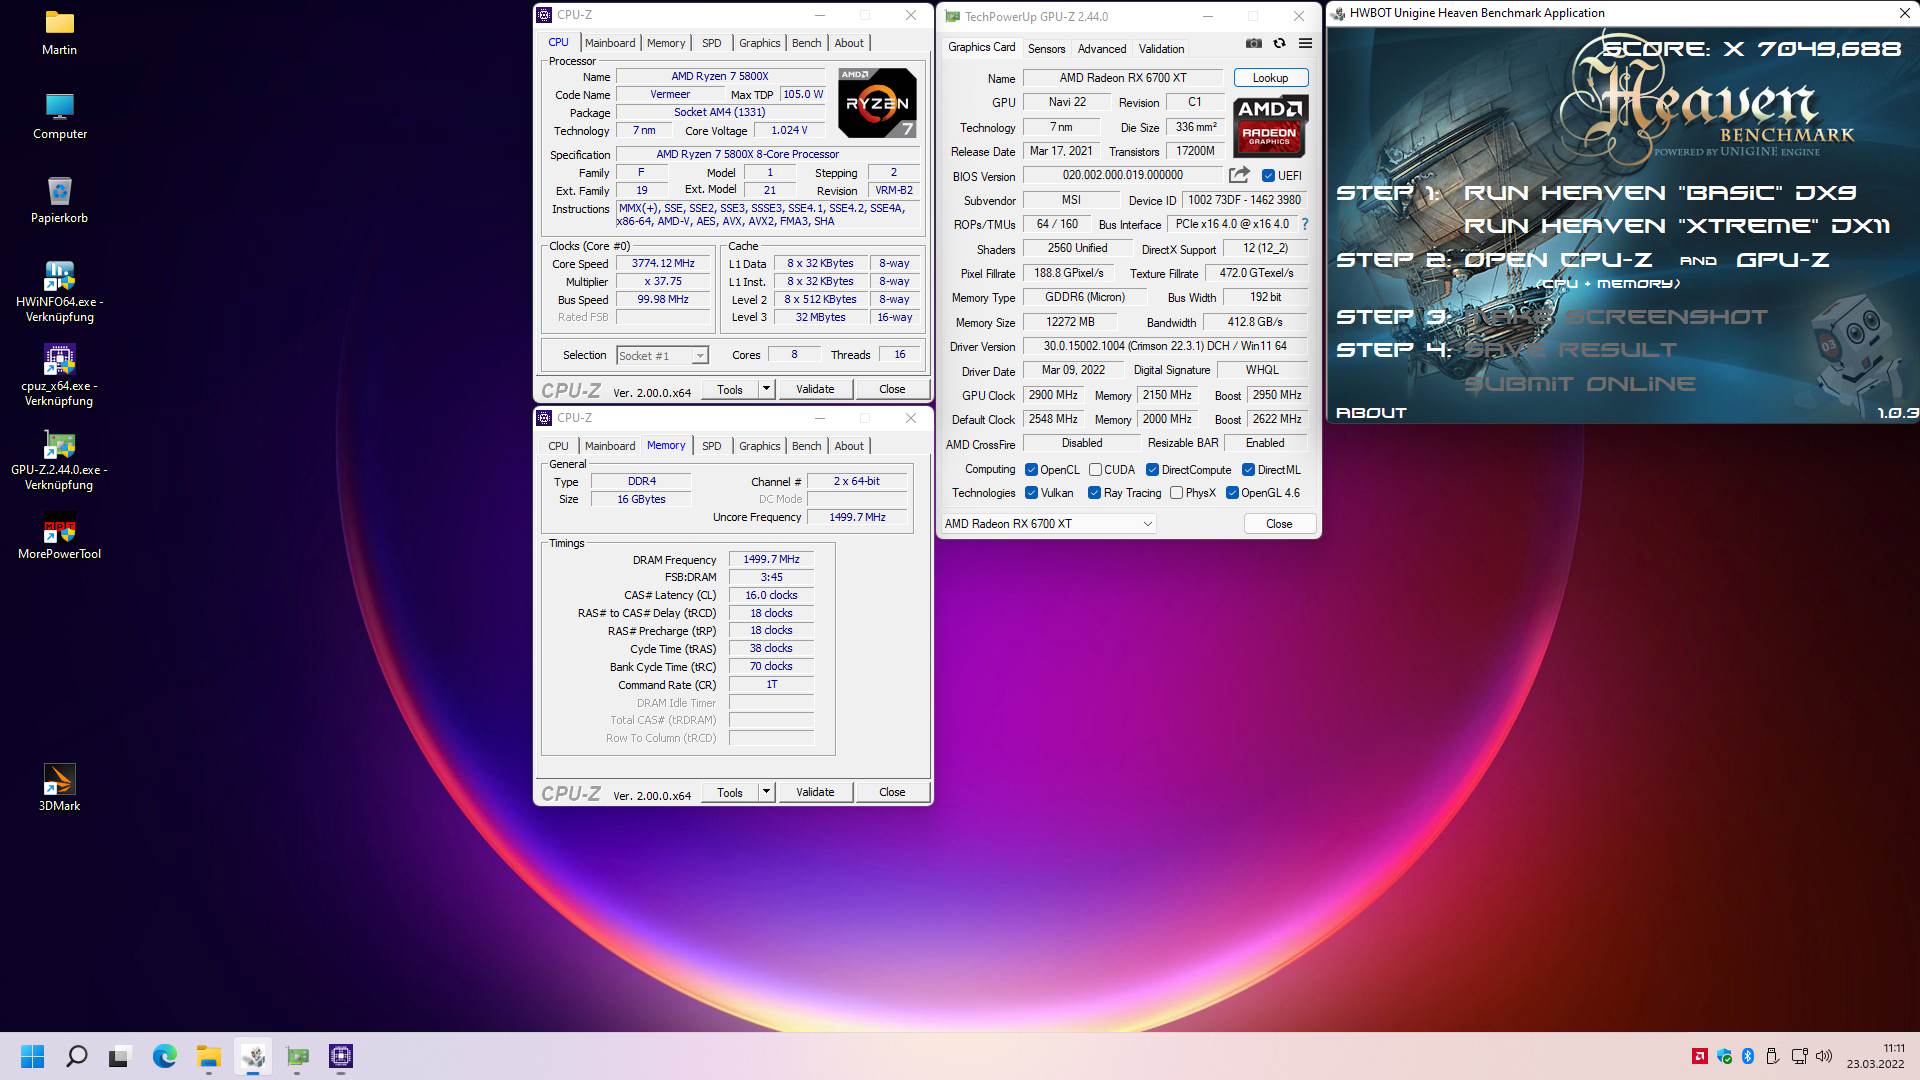
Task: Click Run Heaven "Xtreme" DX11
Action: tap(1677, 226)
